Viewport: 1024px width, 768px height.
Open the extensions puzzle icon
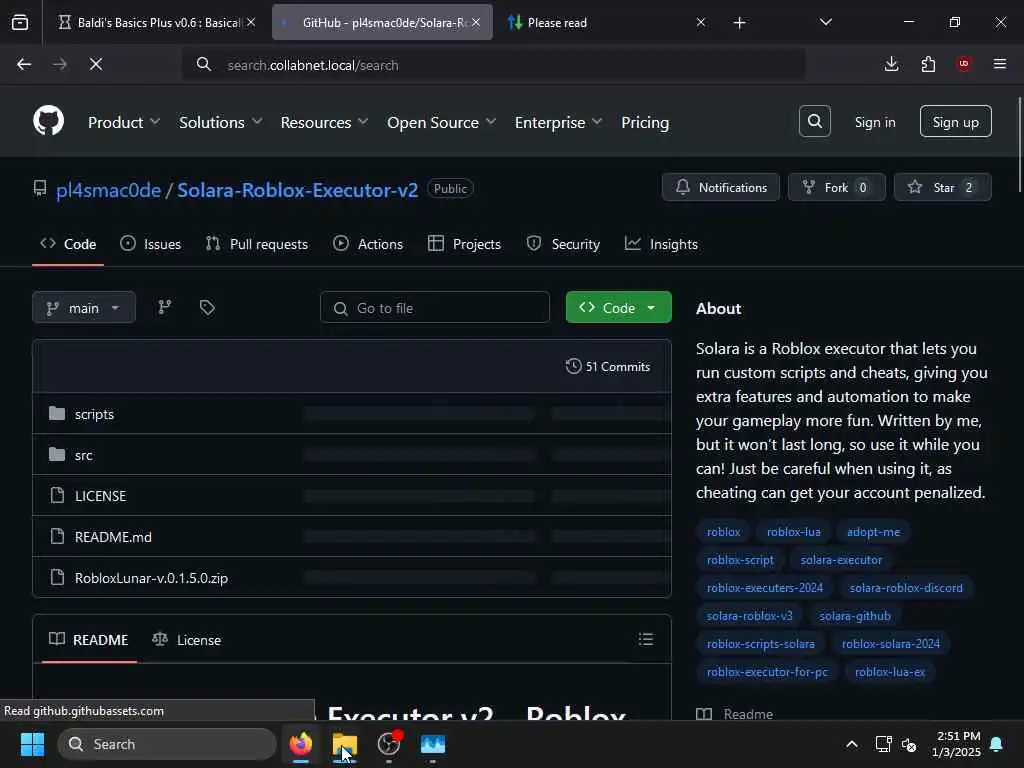click(928, 64)
